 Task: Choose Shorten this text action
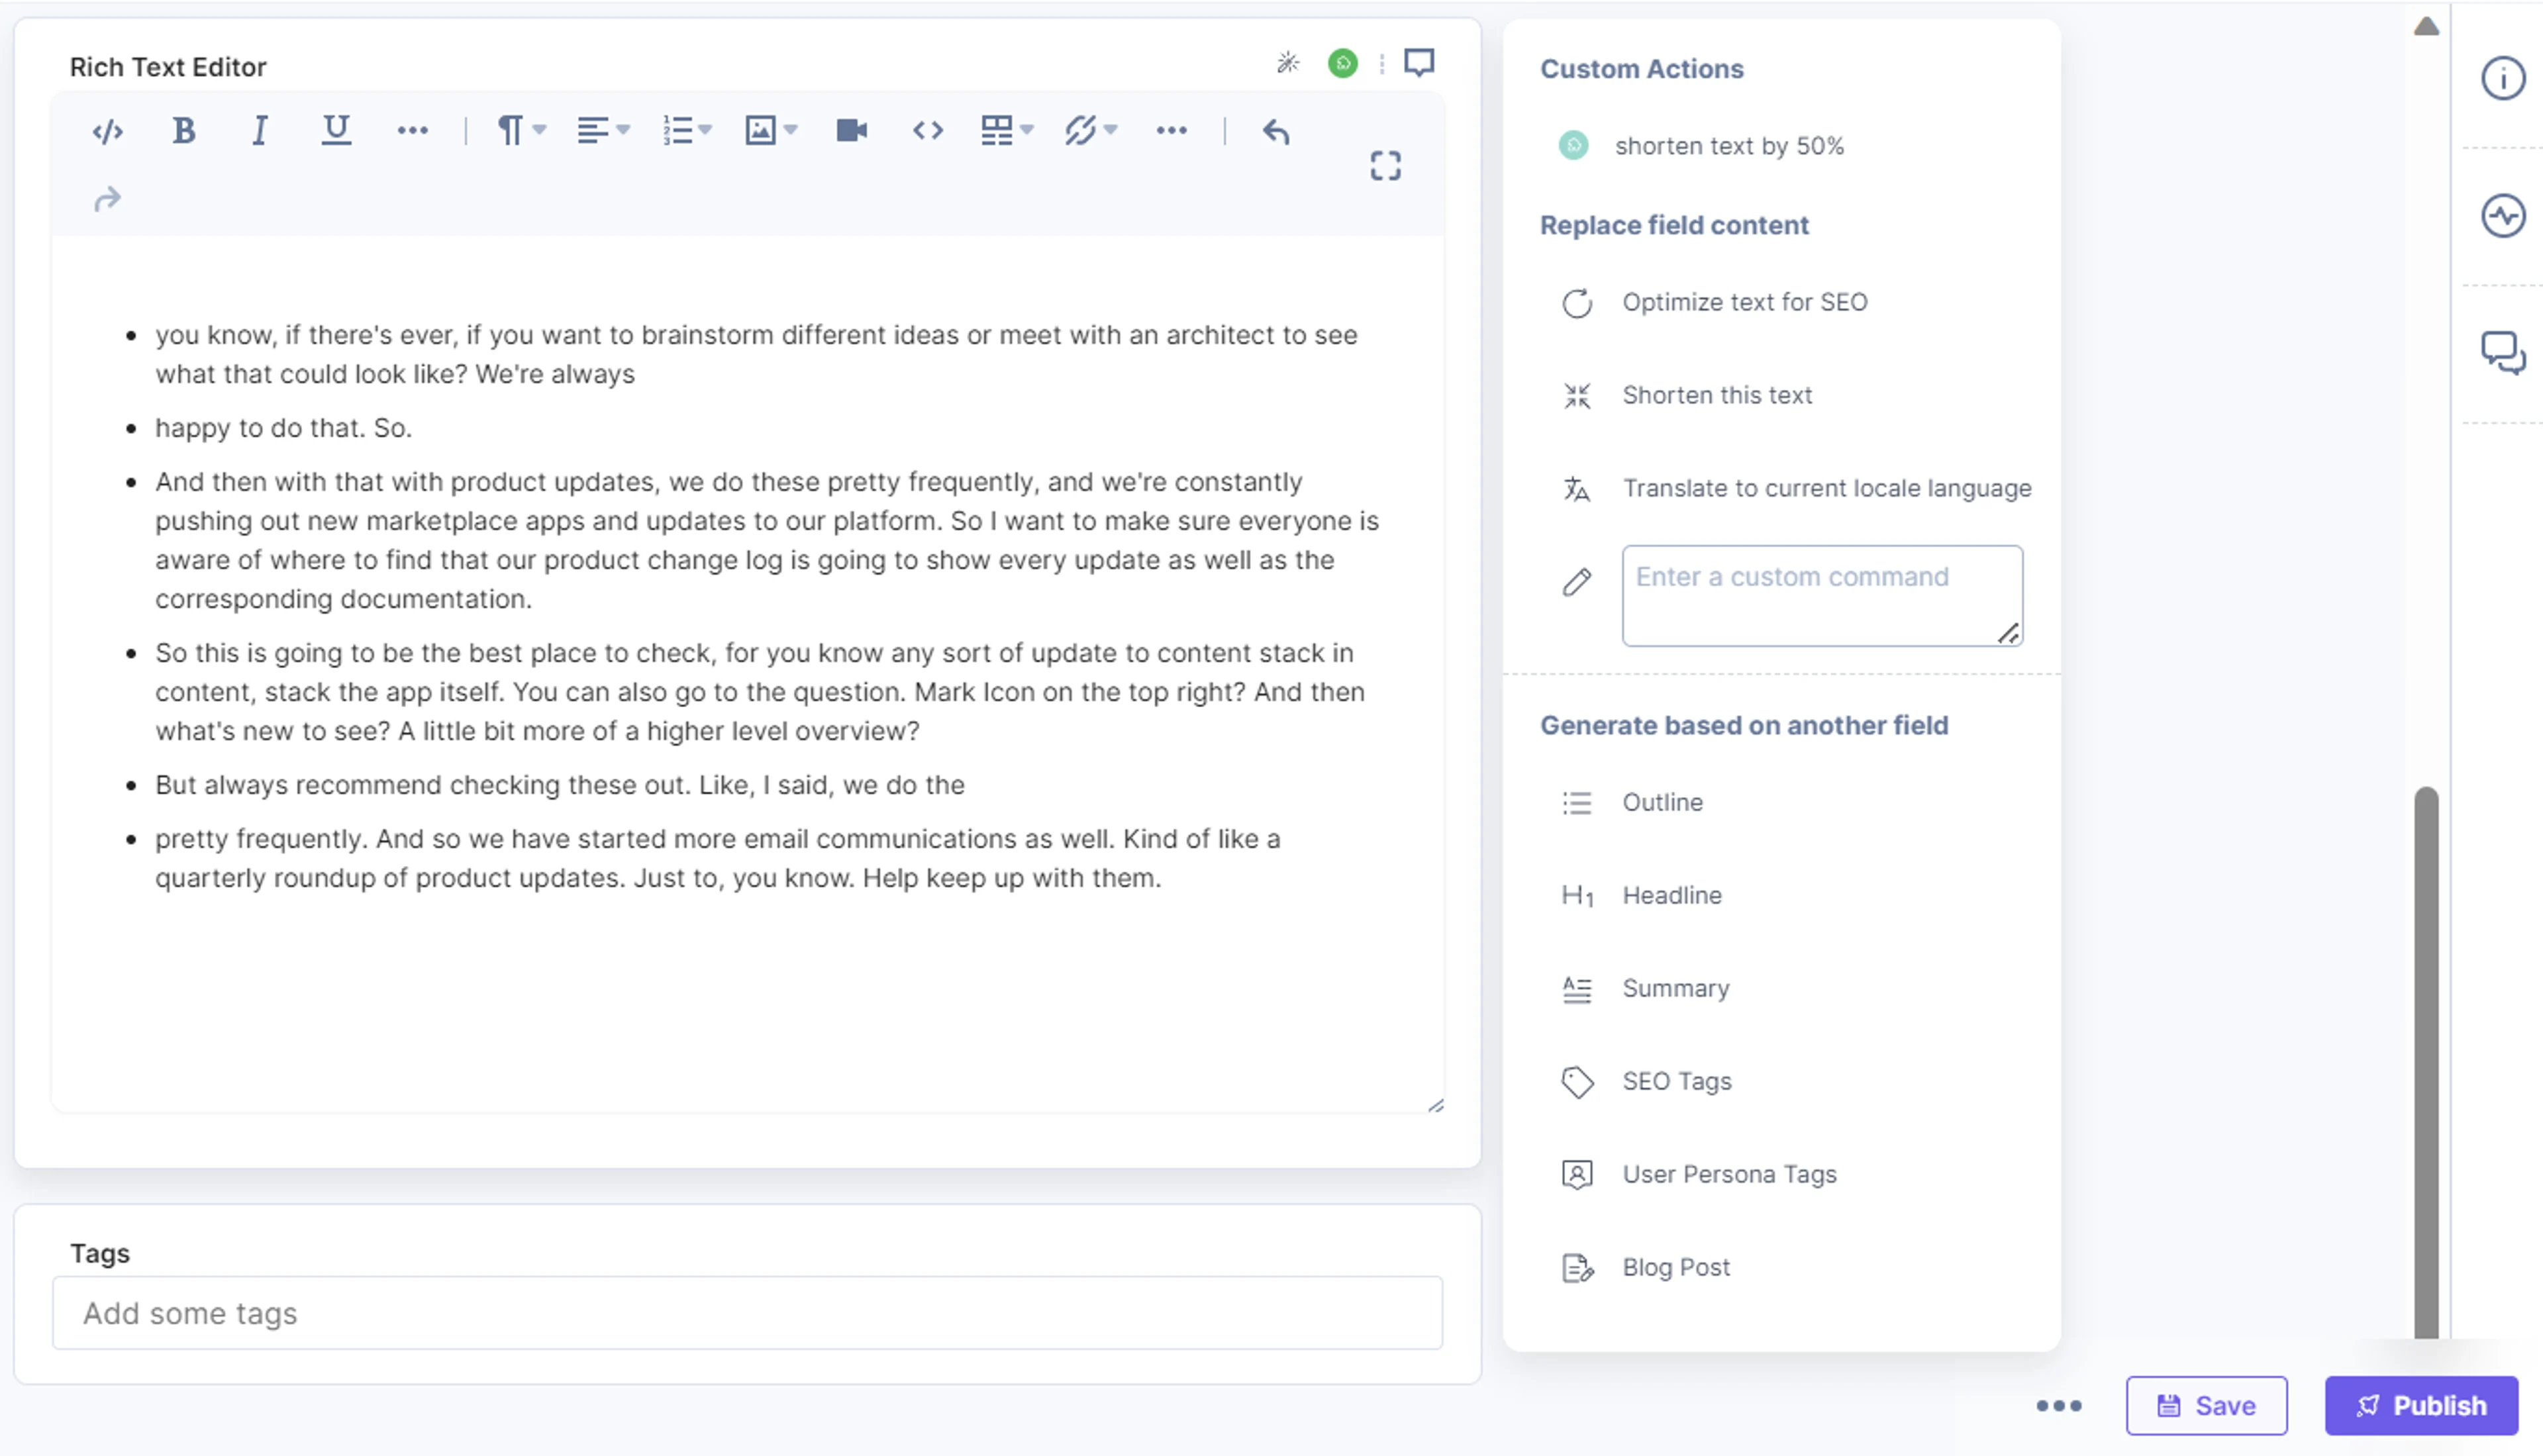coord(1716,395)
